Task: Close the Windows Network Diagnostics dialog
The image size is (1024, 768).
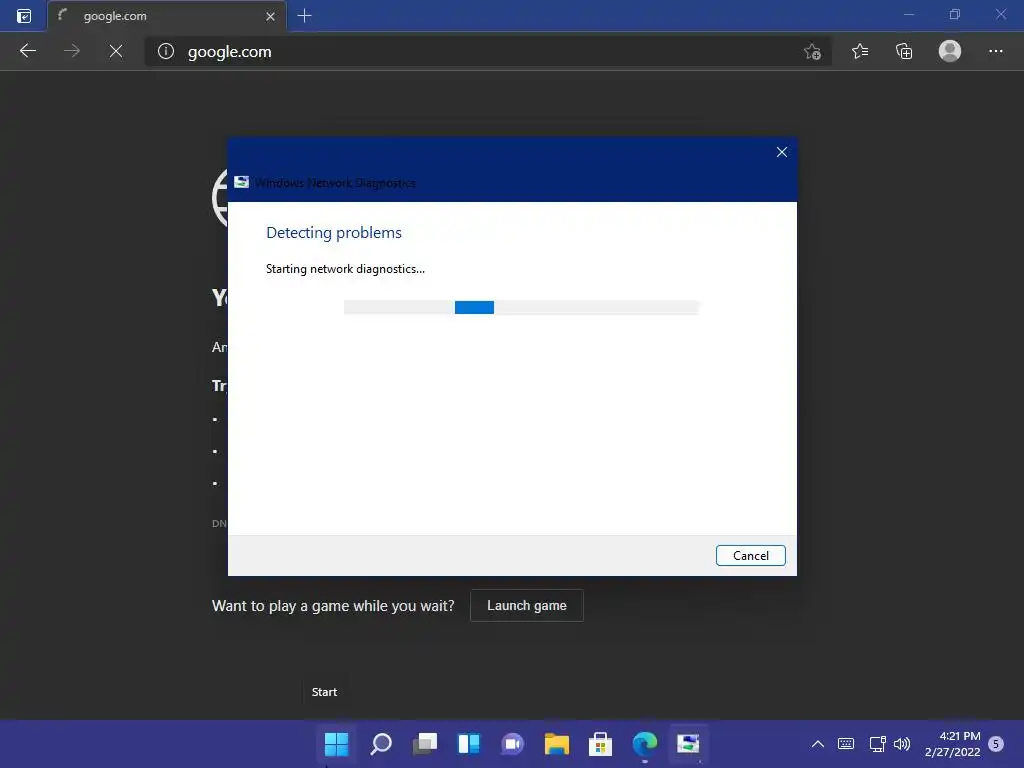Action: 782,152
